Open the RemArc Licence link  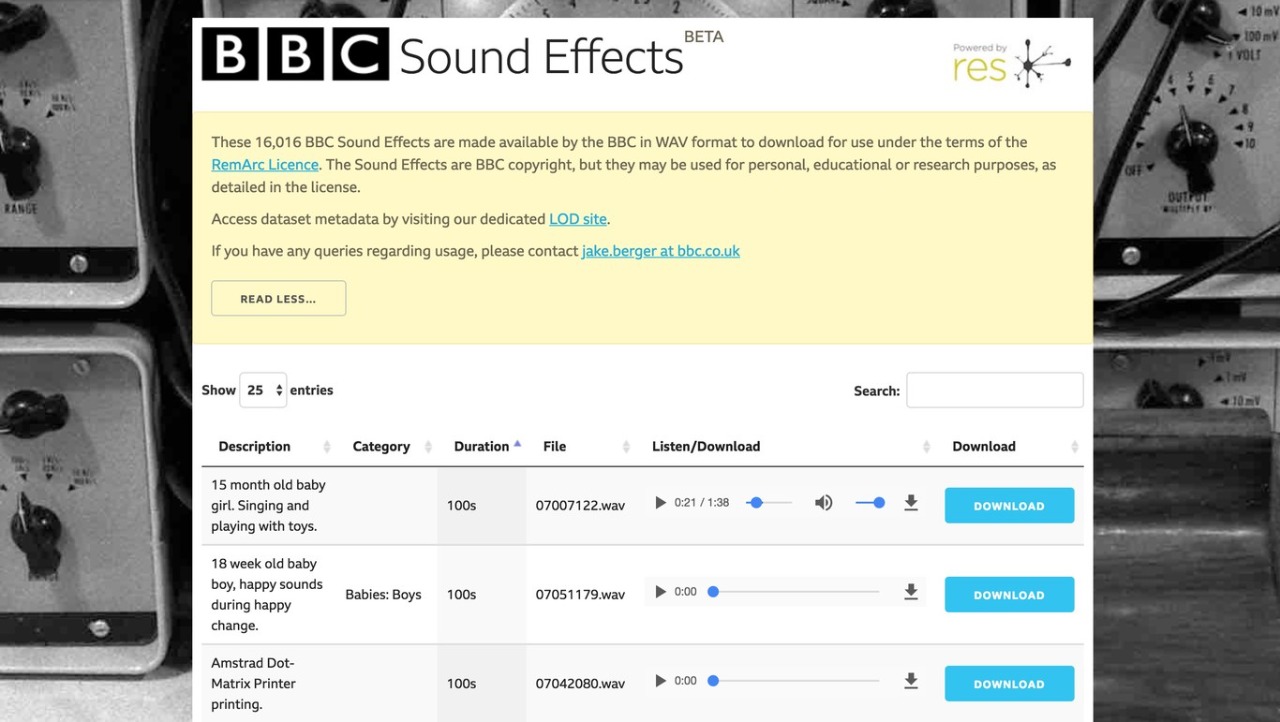pyautogui.click(x=265, y=165)
